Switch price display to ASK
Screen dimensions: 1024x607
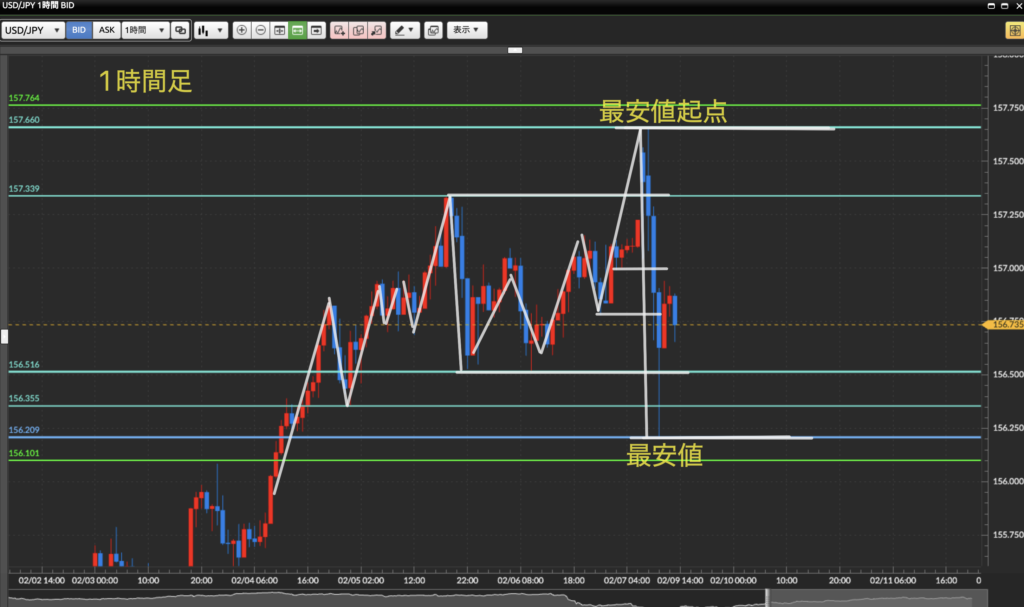[x=106, y=31]
